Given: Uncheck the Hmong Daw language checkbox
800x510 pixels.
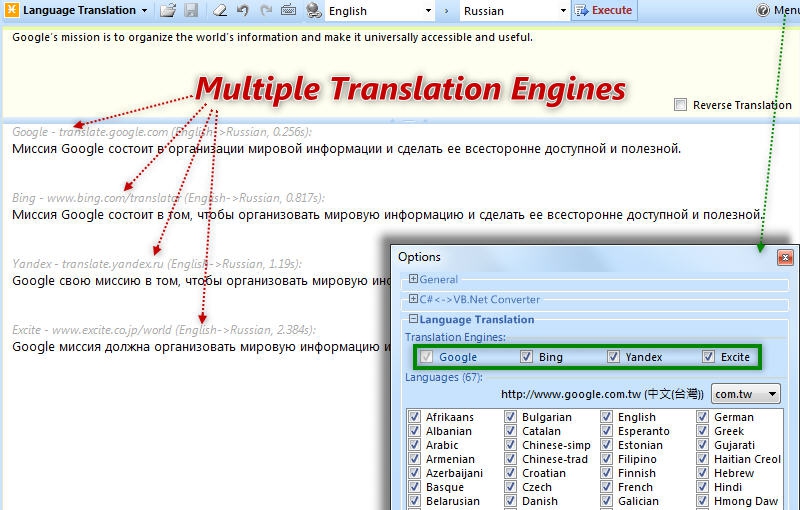Looking at the screenshot, I should point(703,500).
